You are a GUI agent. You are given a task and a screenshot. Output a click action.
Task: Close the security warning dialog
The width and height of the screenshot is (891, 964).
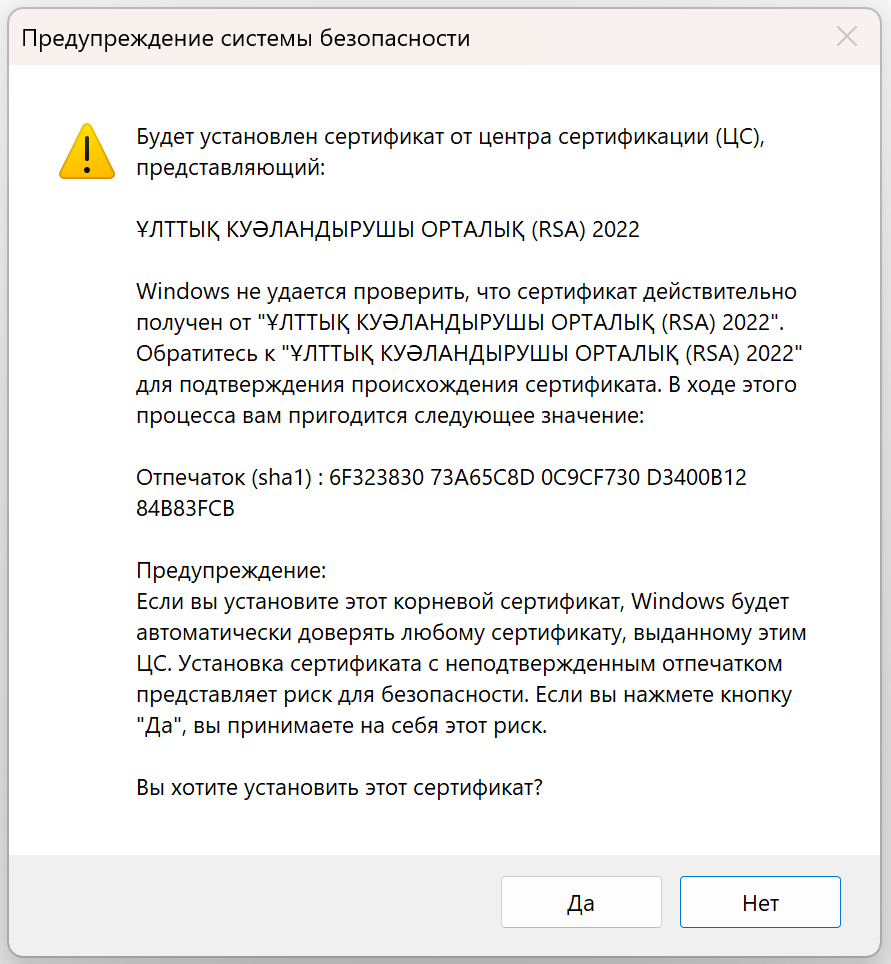click(x=847, y=37)
